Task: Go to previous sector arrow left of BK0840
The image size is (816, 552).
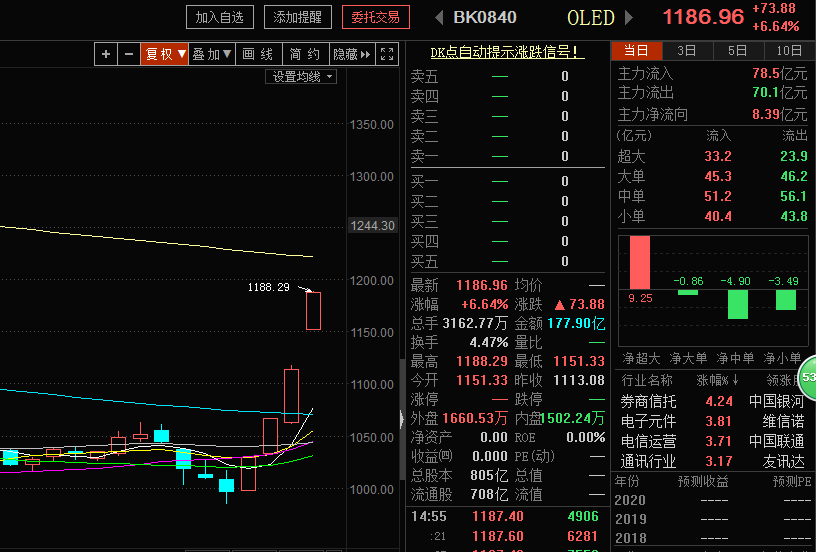Action: coord(439,18)
